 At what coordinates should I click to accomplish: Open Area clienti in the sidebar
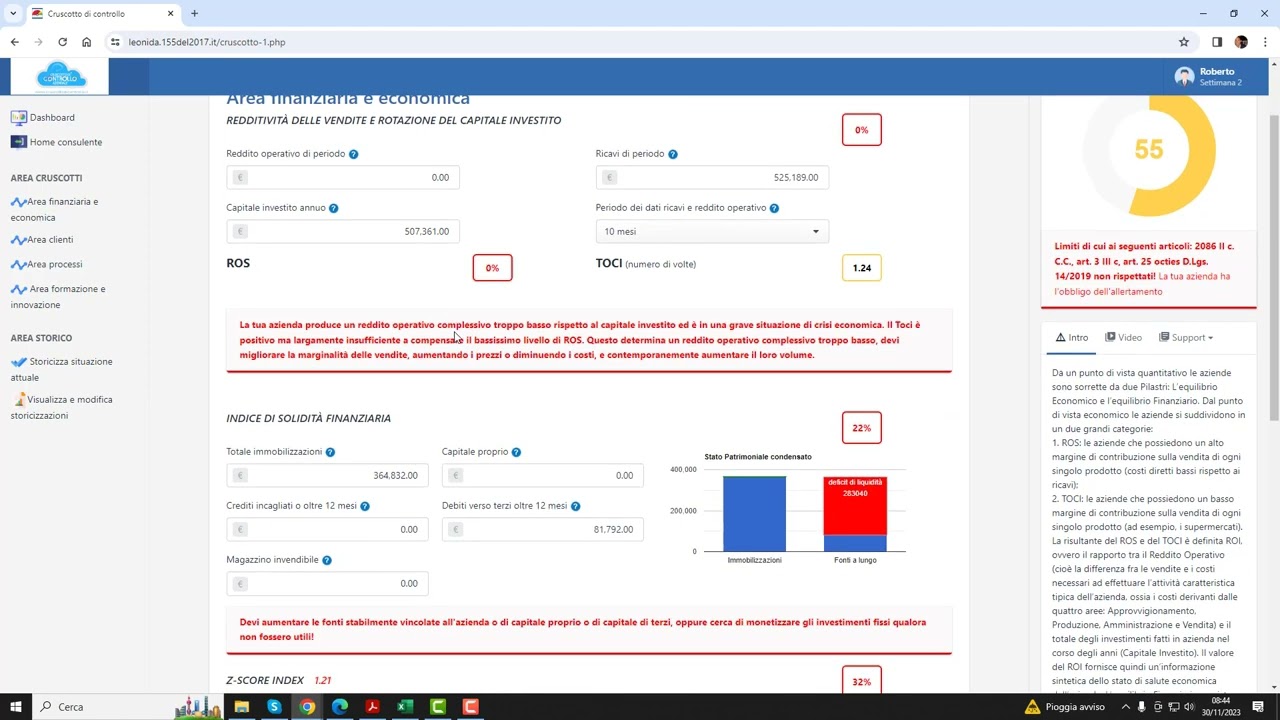tap(49, 240)
